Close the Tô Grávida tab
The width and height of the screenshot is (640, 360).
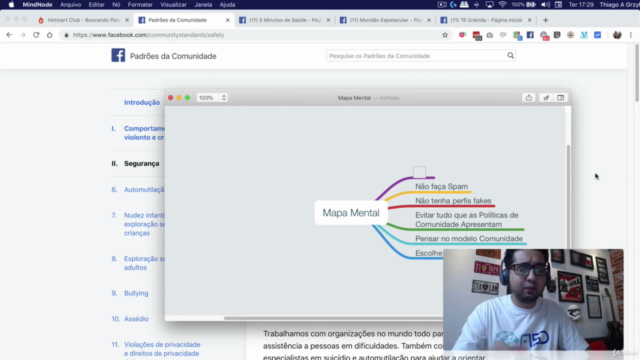point(529,20)
